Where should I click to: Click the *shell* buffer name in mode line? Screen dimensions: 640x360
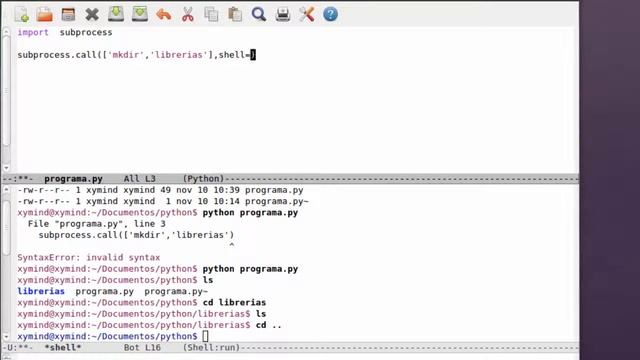click(x=63, y=348)
